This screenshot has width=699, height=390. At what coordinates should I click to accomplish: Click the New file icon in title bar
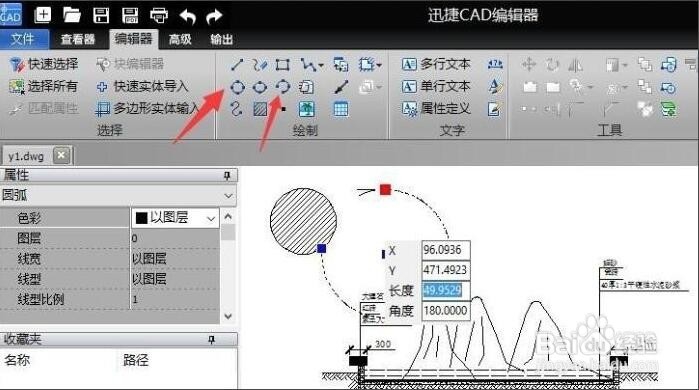point(43,15)
